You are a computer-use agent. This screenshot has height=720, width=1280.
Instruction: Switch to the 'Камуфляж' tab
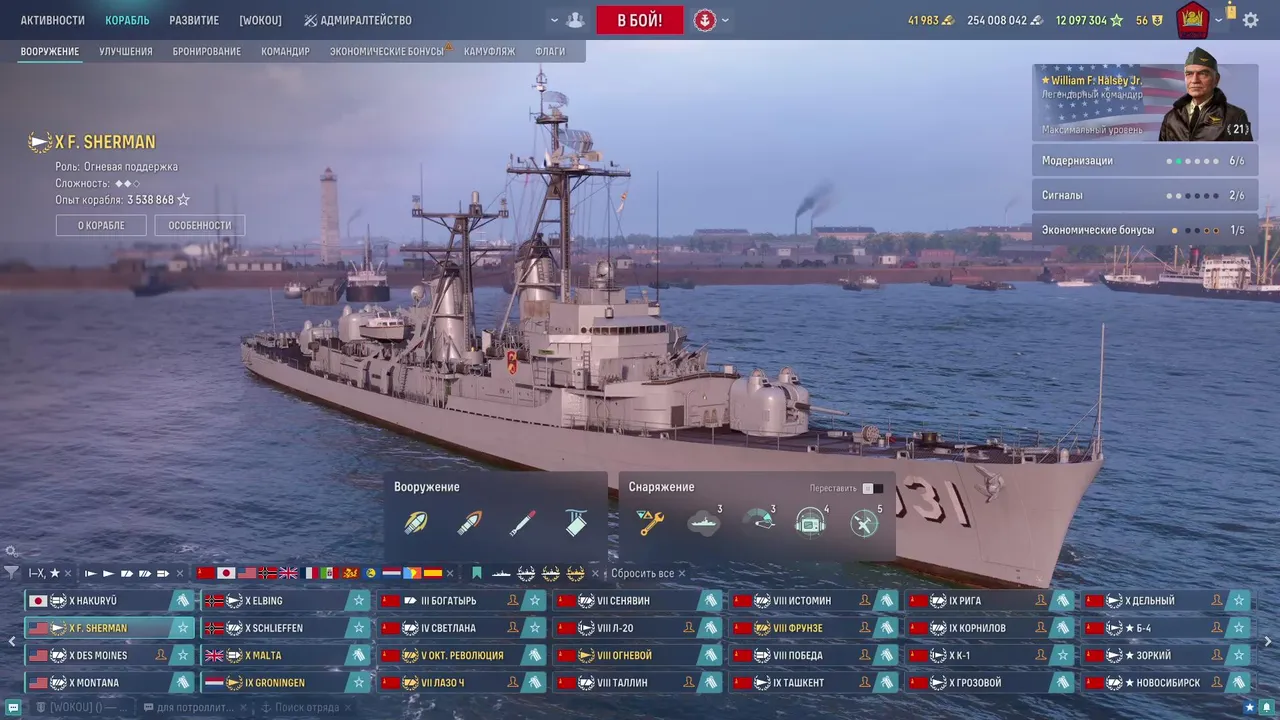(490, 51)
